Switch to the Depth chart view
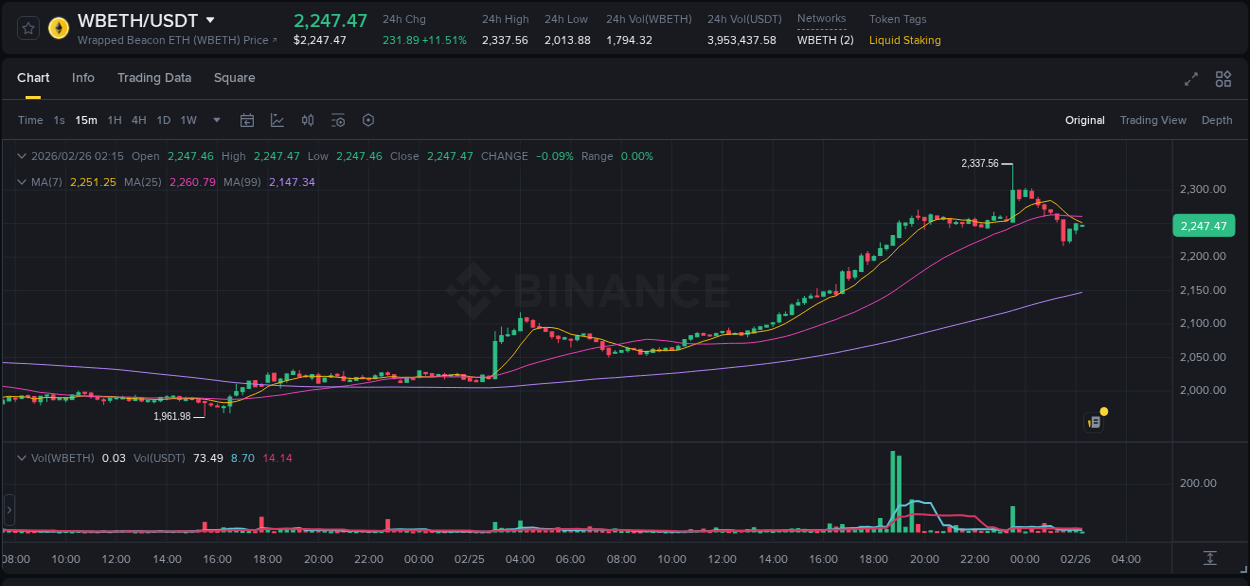This screenshot has height=586, width=1250. (1217, 120)
